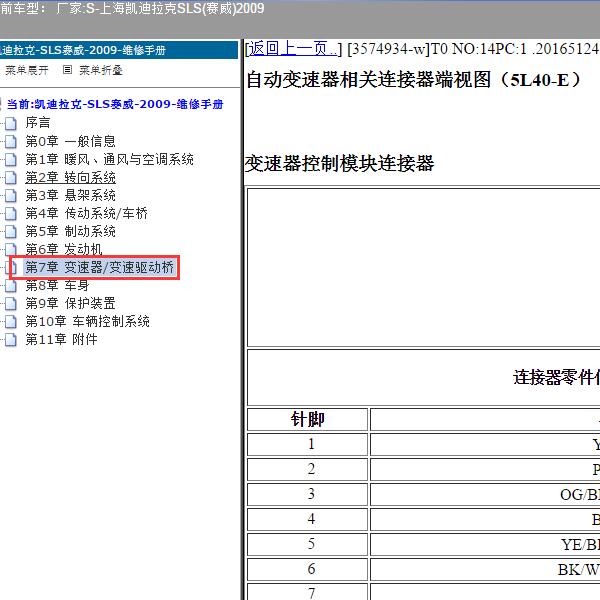Open 第10章 车辆控制系统
The height and width of the screenshot is (600, 600).
pyautogui.click(x=87, y=321)
